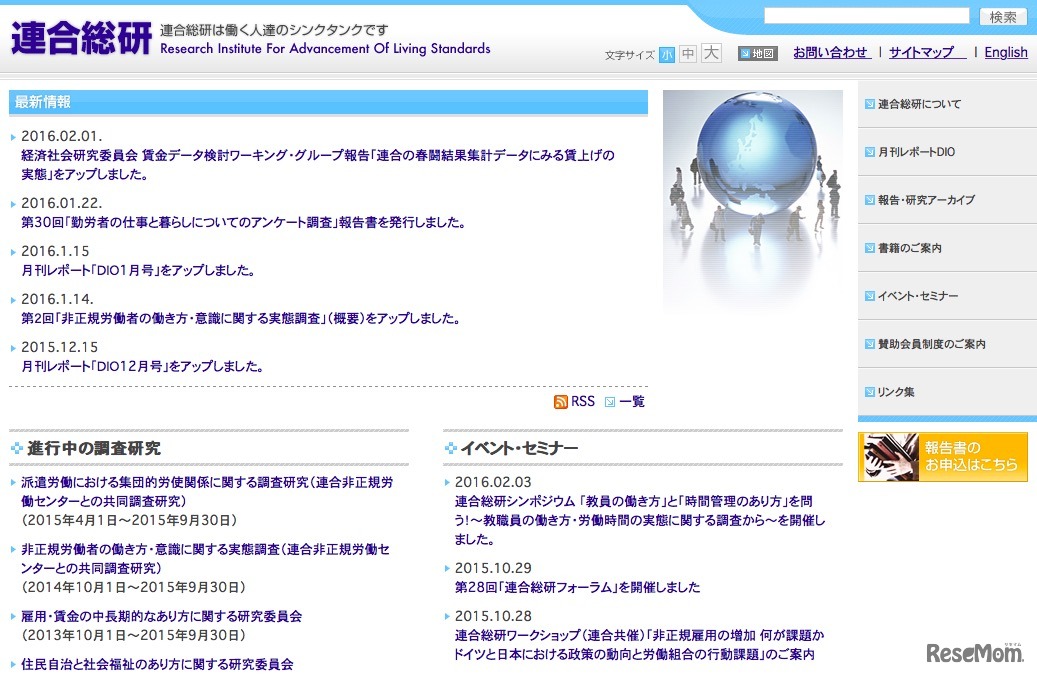Click the 報告書のお申込はこちら banner
1037x676 pixels.
point(942,456)
